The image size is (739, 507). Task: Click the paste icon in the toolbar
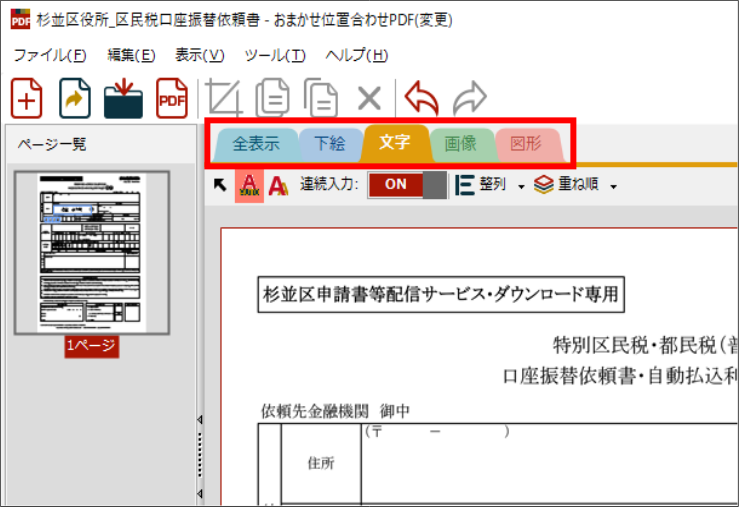(321, 98)
